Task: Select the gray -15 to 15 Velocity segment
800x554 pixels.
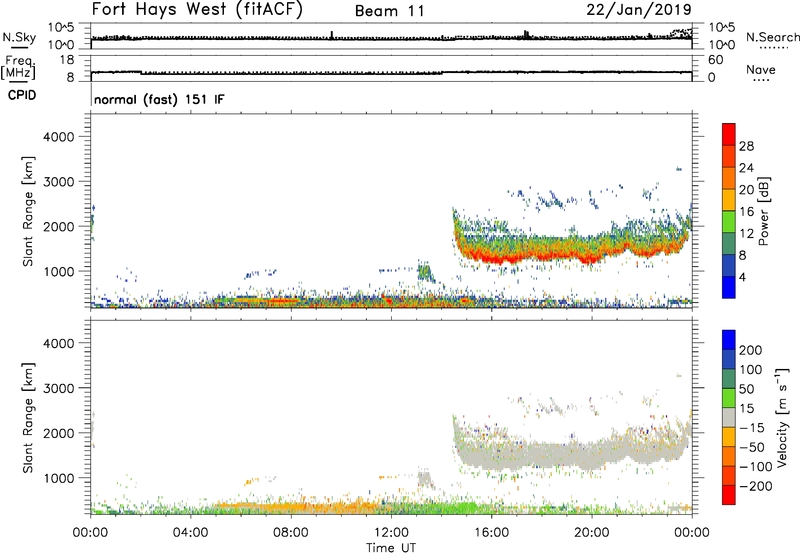Action: [729, 418]
